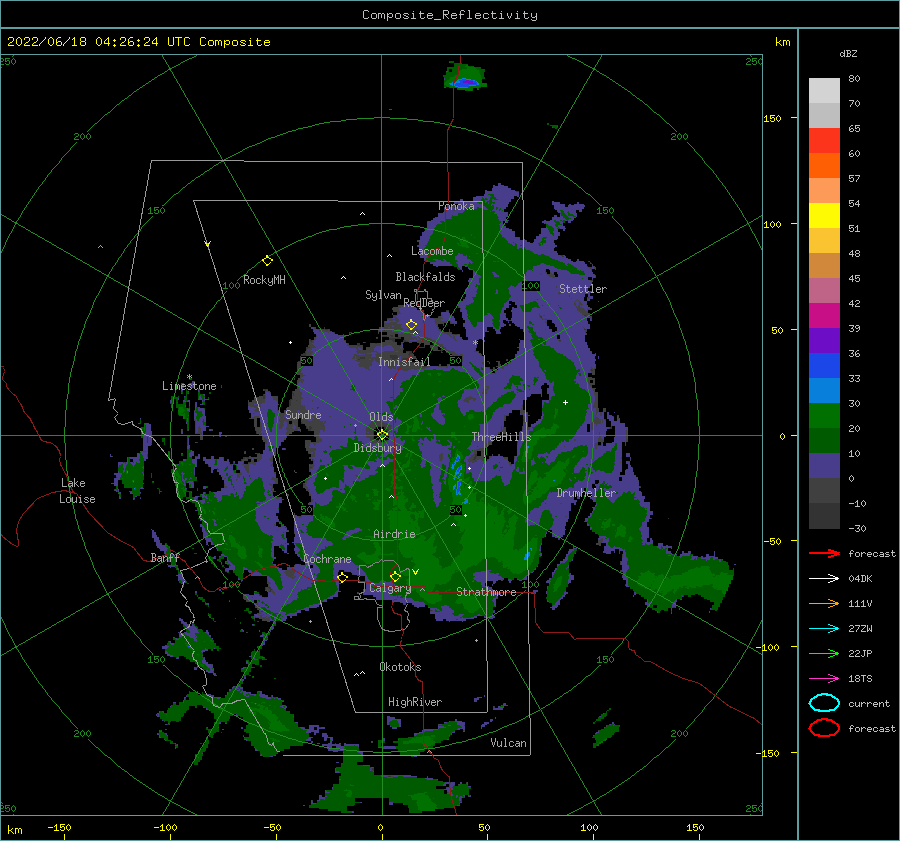900x841 pixels.
Task: Pick the royal blue swatch below 36 dBZ
Action: (x=824, y=365)
